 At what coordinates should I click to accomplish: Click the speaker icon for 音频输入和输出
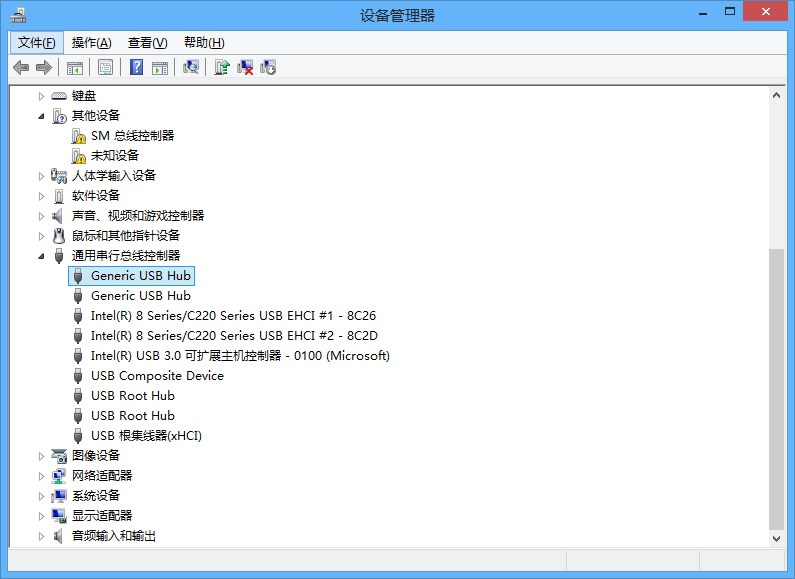pos(58,536)
